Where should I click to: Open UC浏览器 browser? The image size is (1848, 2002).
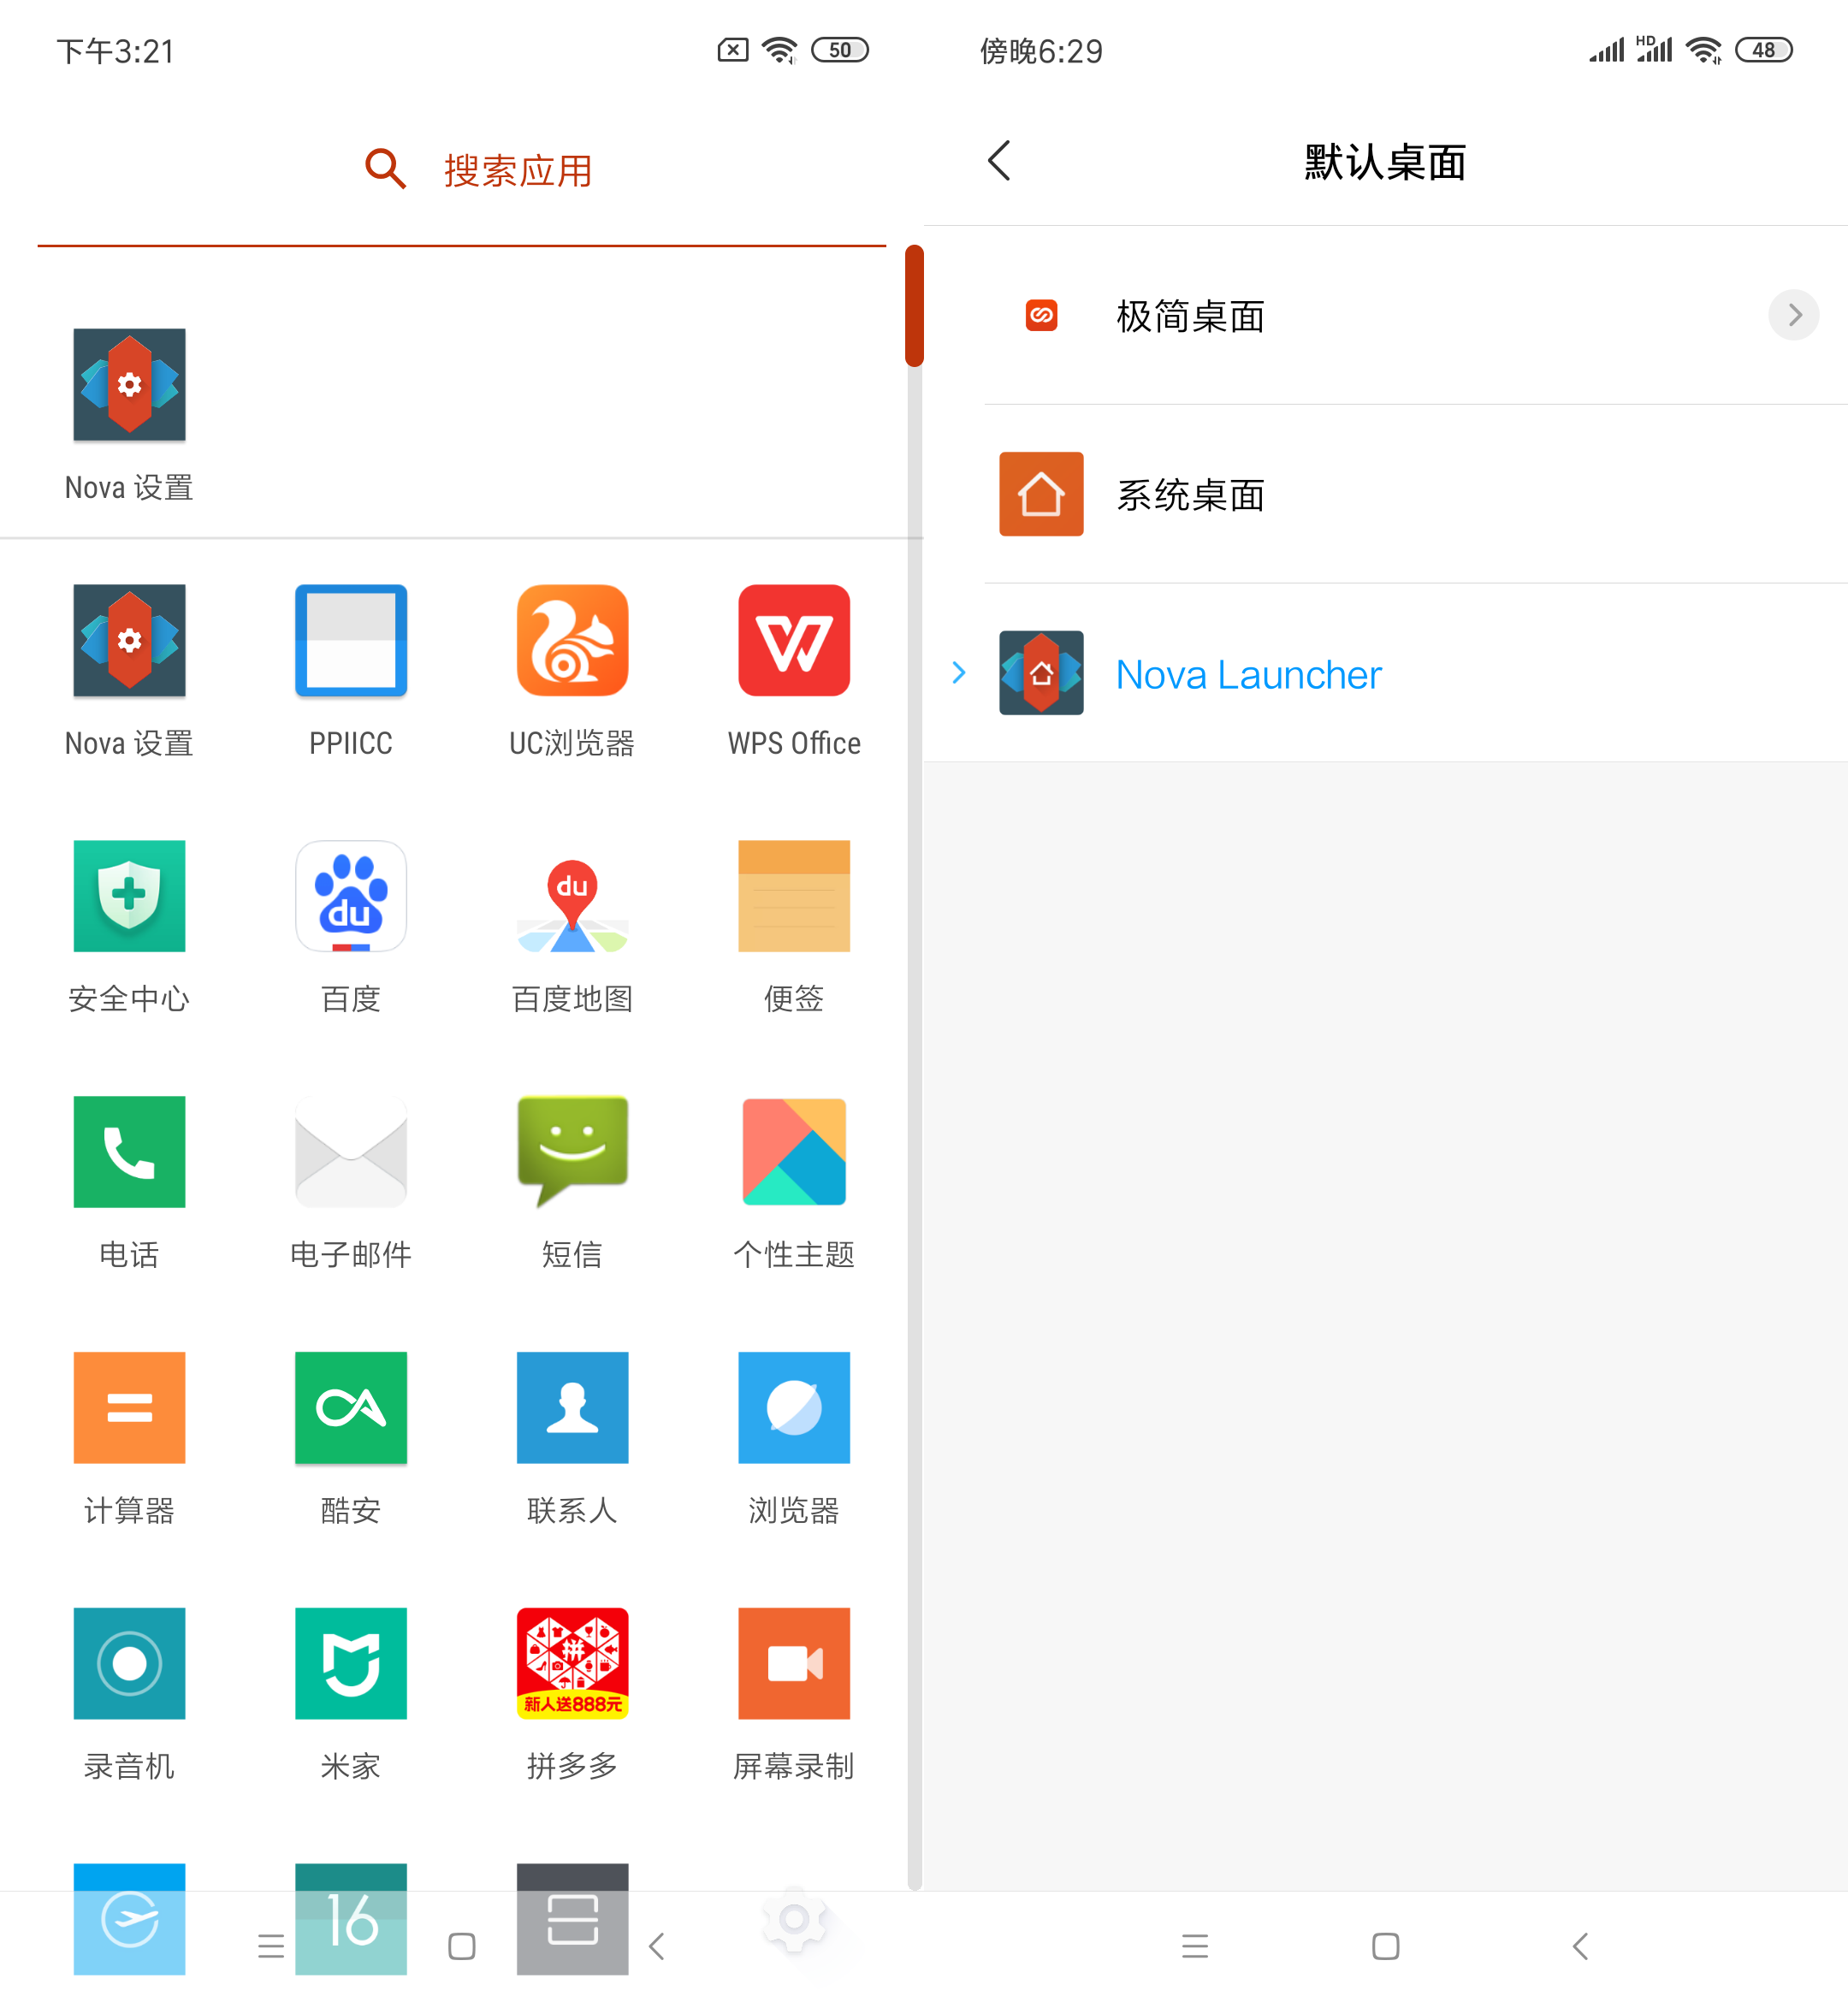[572, 670]
